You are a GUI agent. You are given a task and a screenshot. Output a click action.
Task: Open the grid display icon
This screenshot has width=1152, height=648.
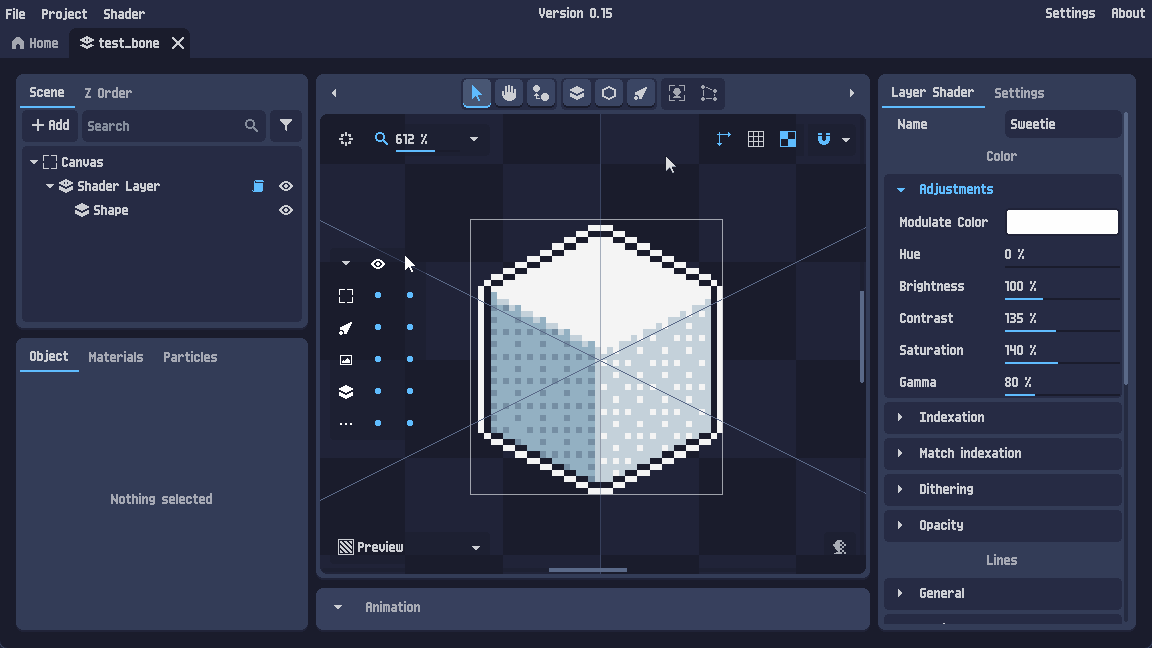point(755,138)
